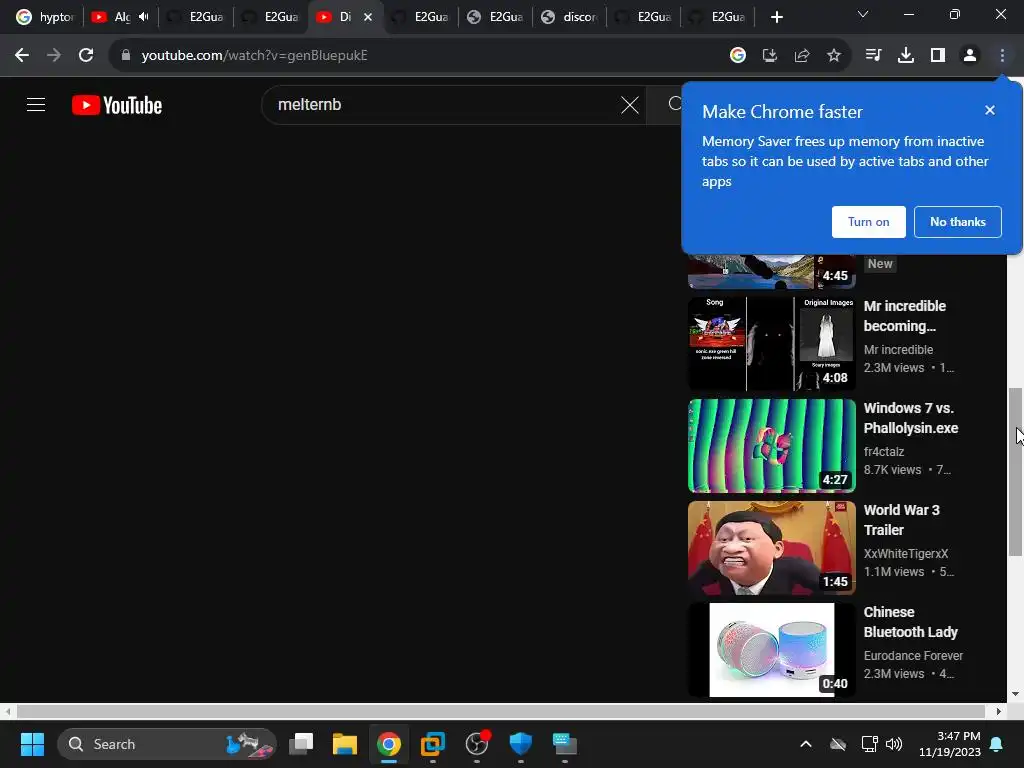Dismiss the Make Chrome faster popup
Viewport: 1024px width, 768px height.
(989, 110)
